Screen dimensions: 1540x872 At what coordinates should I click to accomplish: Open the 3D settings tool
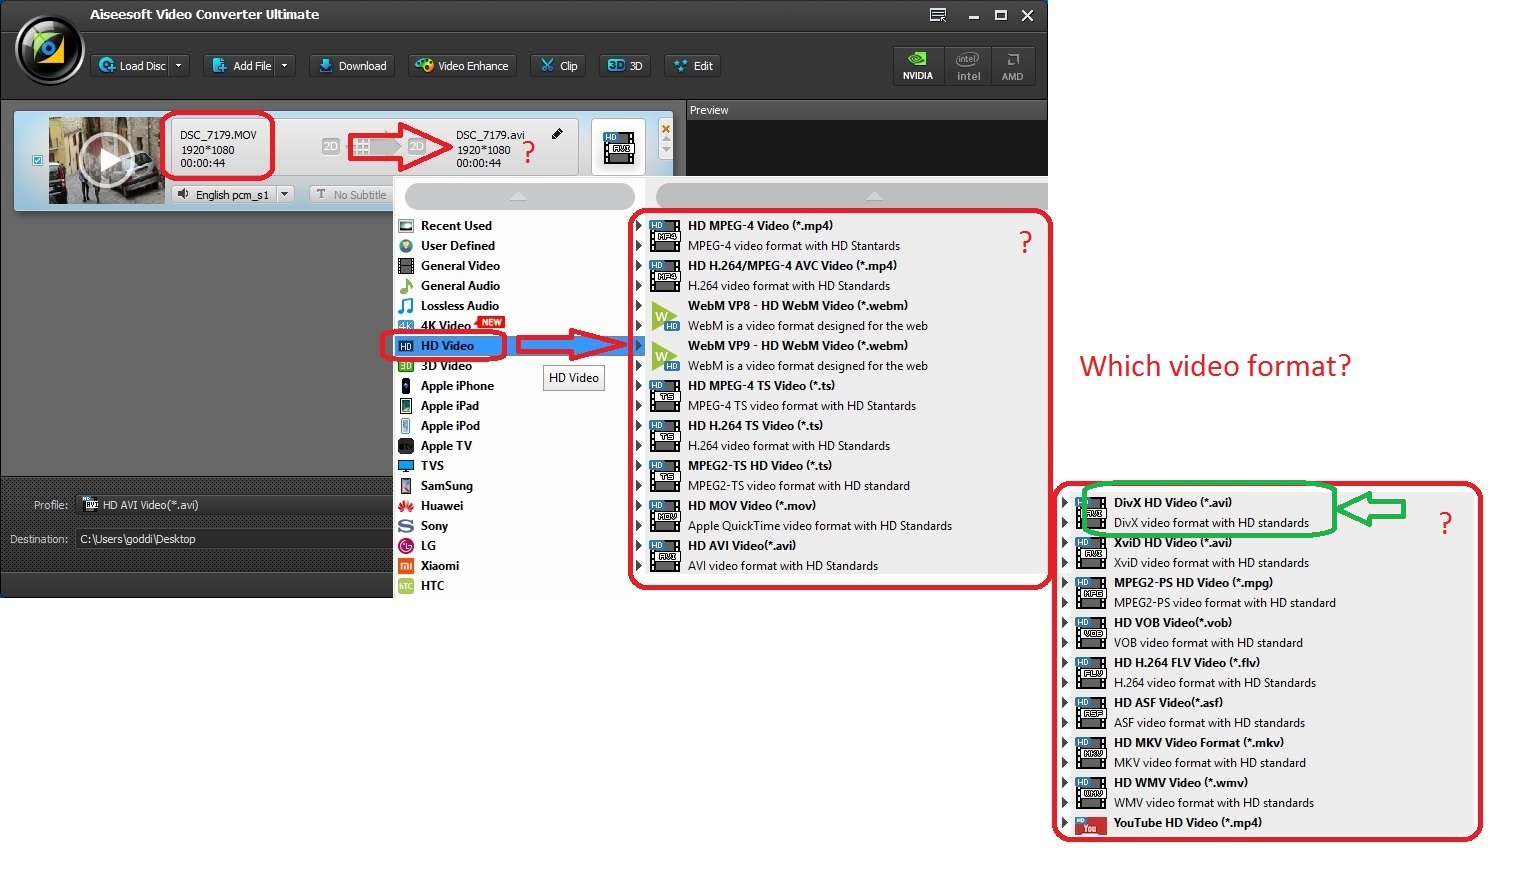click(625, 66)
